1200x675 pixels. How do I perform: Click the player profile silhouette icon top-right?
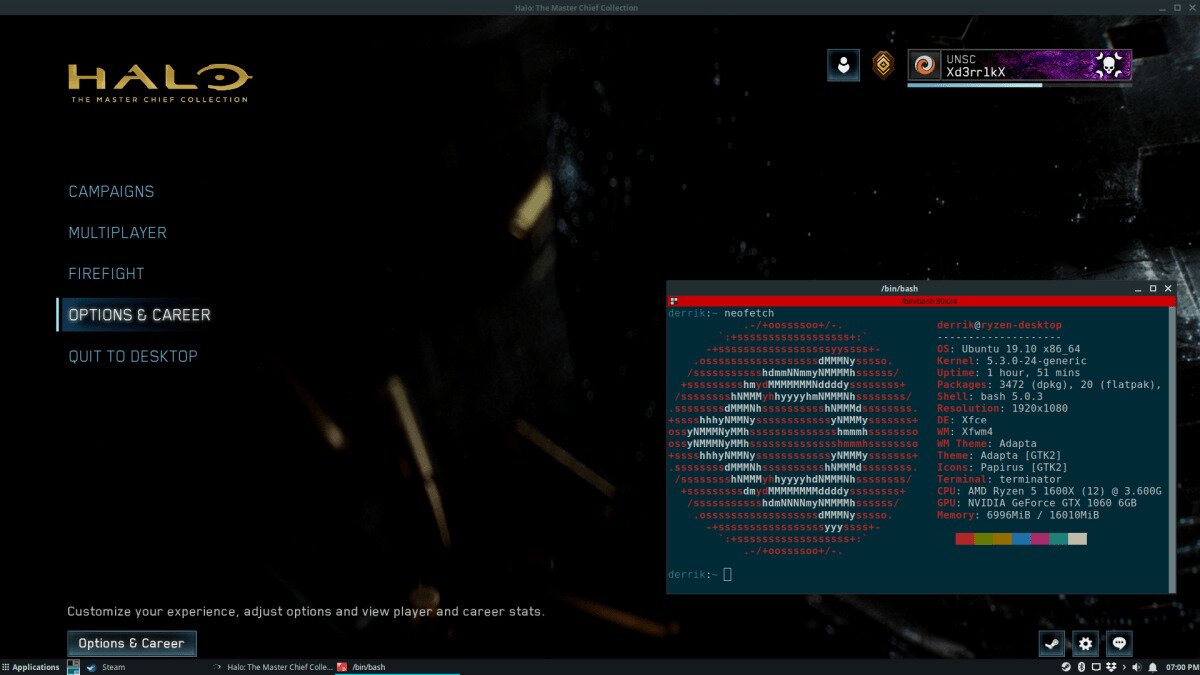[841, 64]
